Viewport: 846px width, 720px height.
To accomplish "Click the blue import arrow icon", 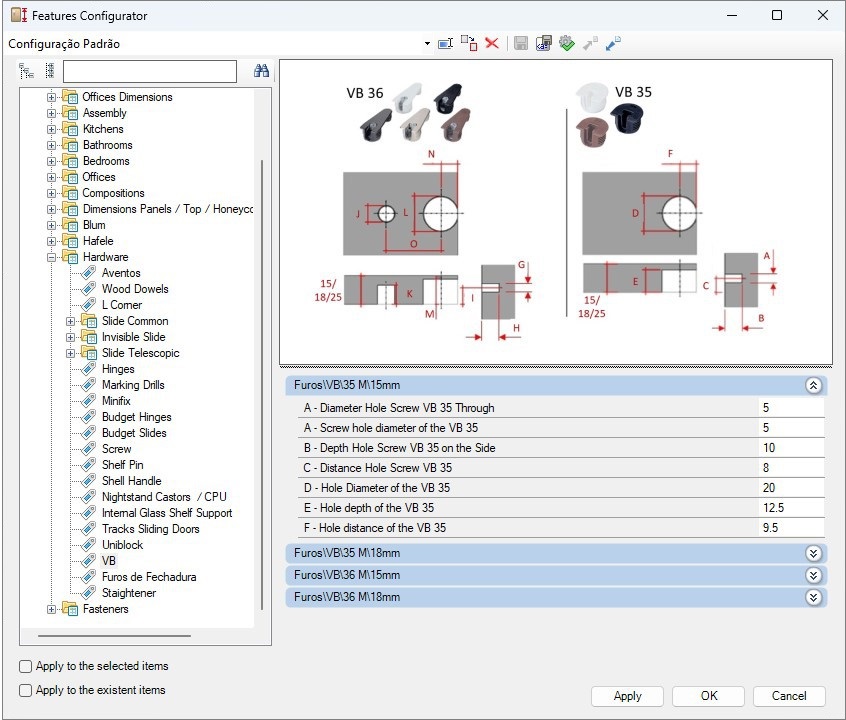I will [613, 43].
